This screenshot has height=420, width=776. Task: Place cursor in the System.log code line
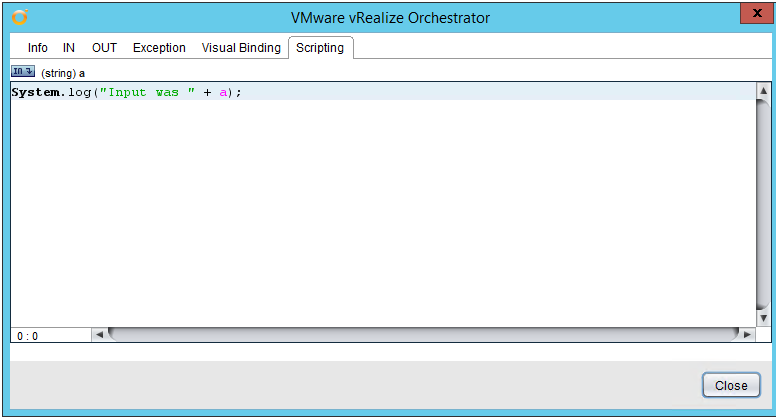[383, 92]
